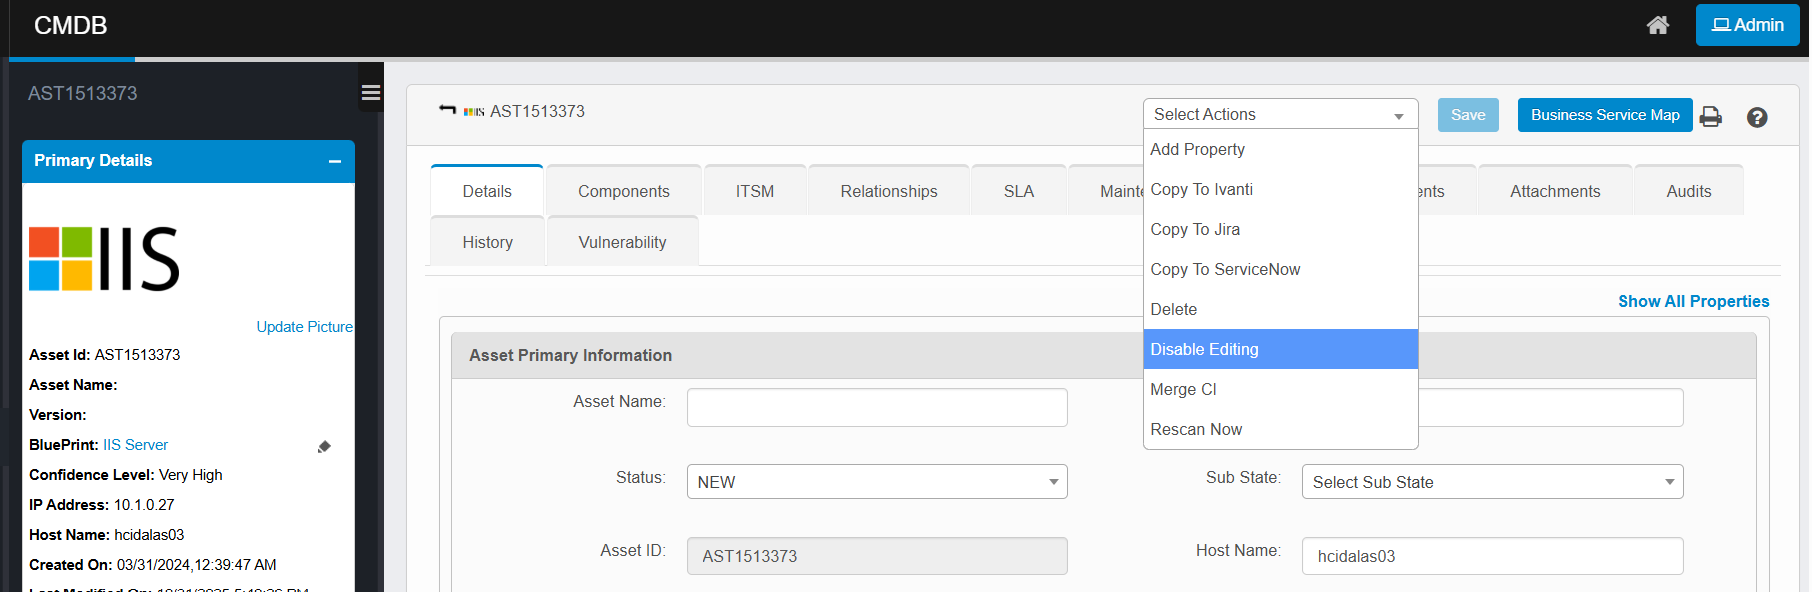
Task: Toggle the sidebar hamburger menu icon
Action: pyautogui.click(x=370, y=93)
